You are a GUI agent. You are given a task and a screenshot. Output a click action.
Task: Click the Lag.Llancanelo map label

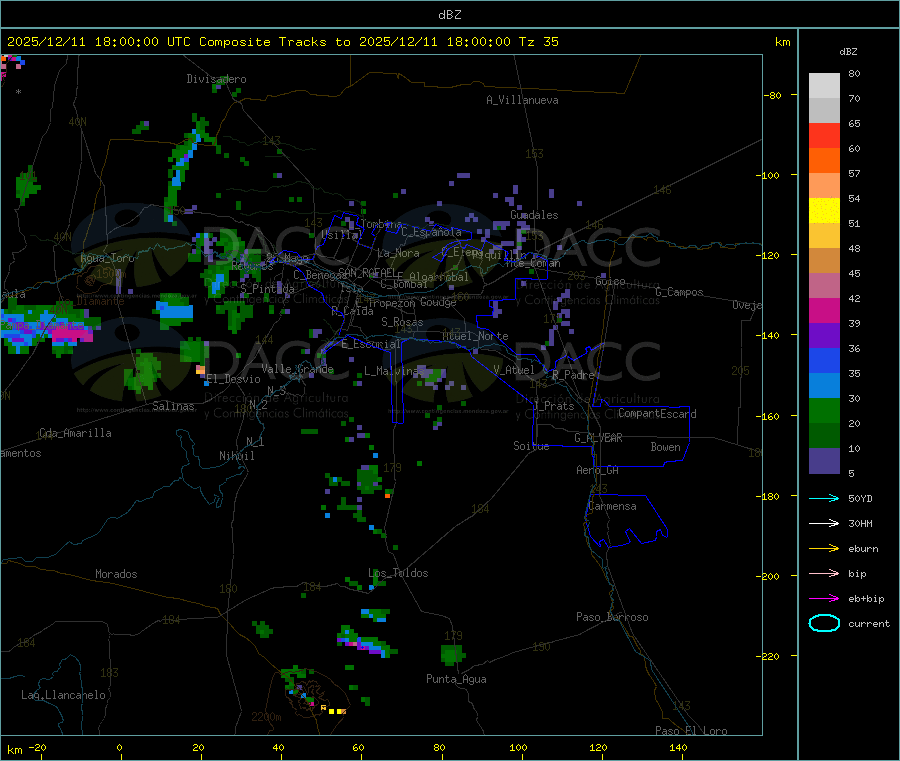click(x=63, y=695)
